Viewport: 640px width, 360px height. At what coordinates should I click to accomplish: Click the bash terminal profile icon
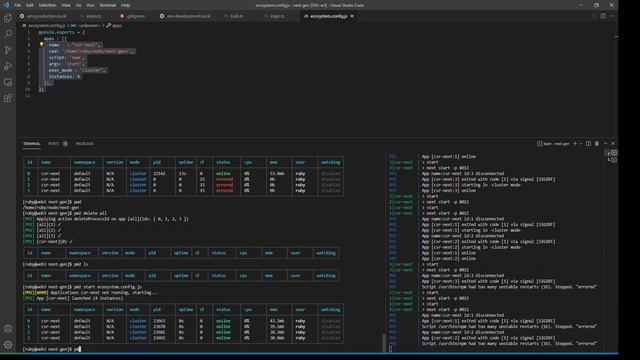click(x=540, y=144)
